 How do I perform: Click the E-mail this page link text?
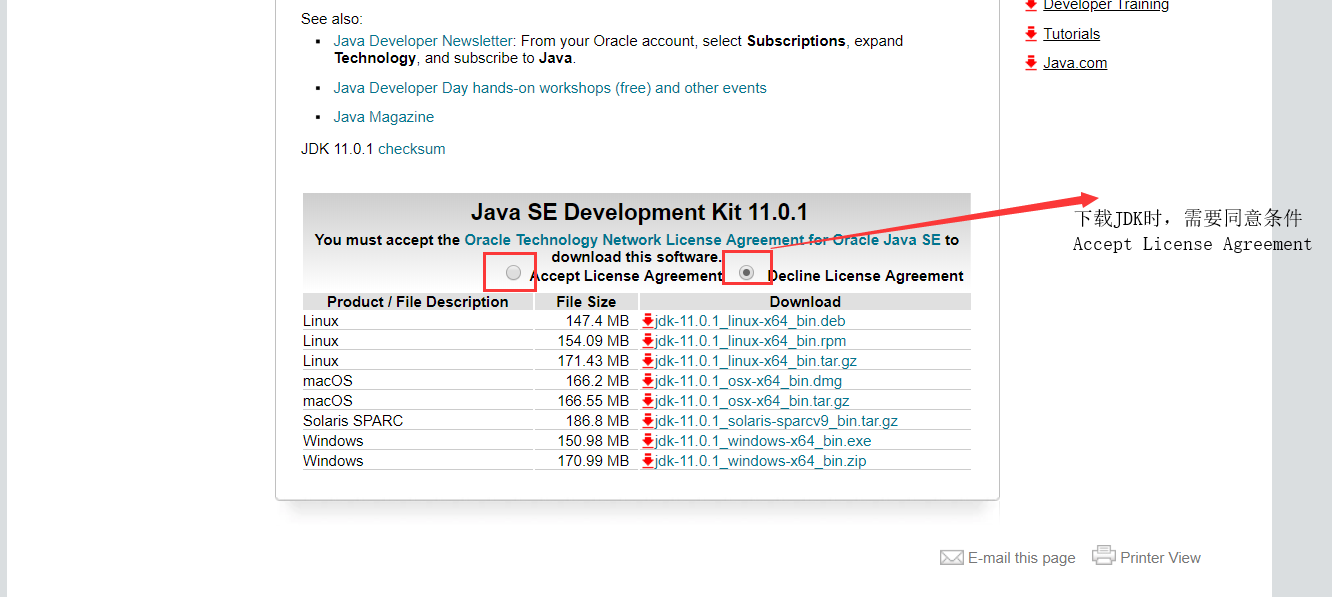coord(1022,558)
